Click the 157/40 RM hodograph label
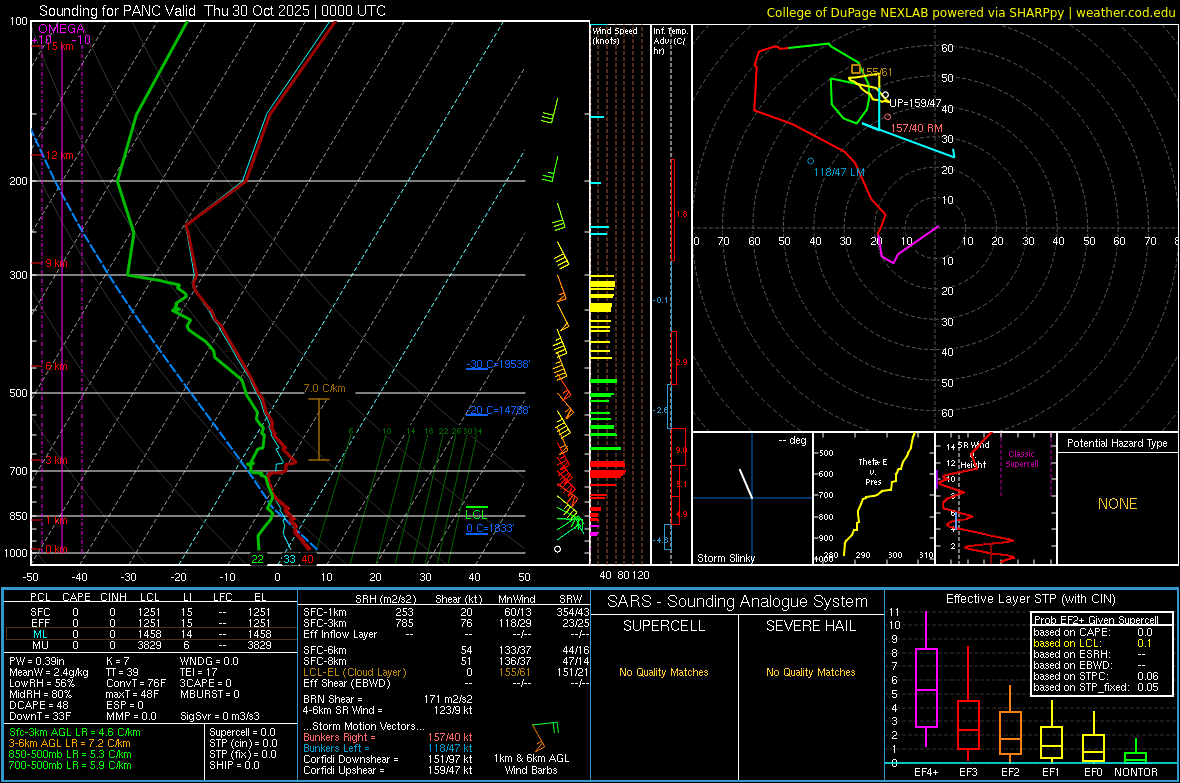This screenshot has width=1180, height=783. point(917,128)
